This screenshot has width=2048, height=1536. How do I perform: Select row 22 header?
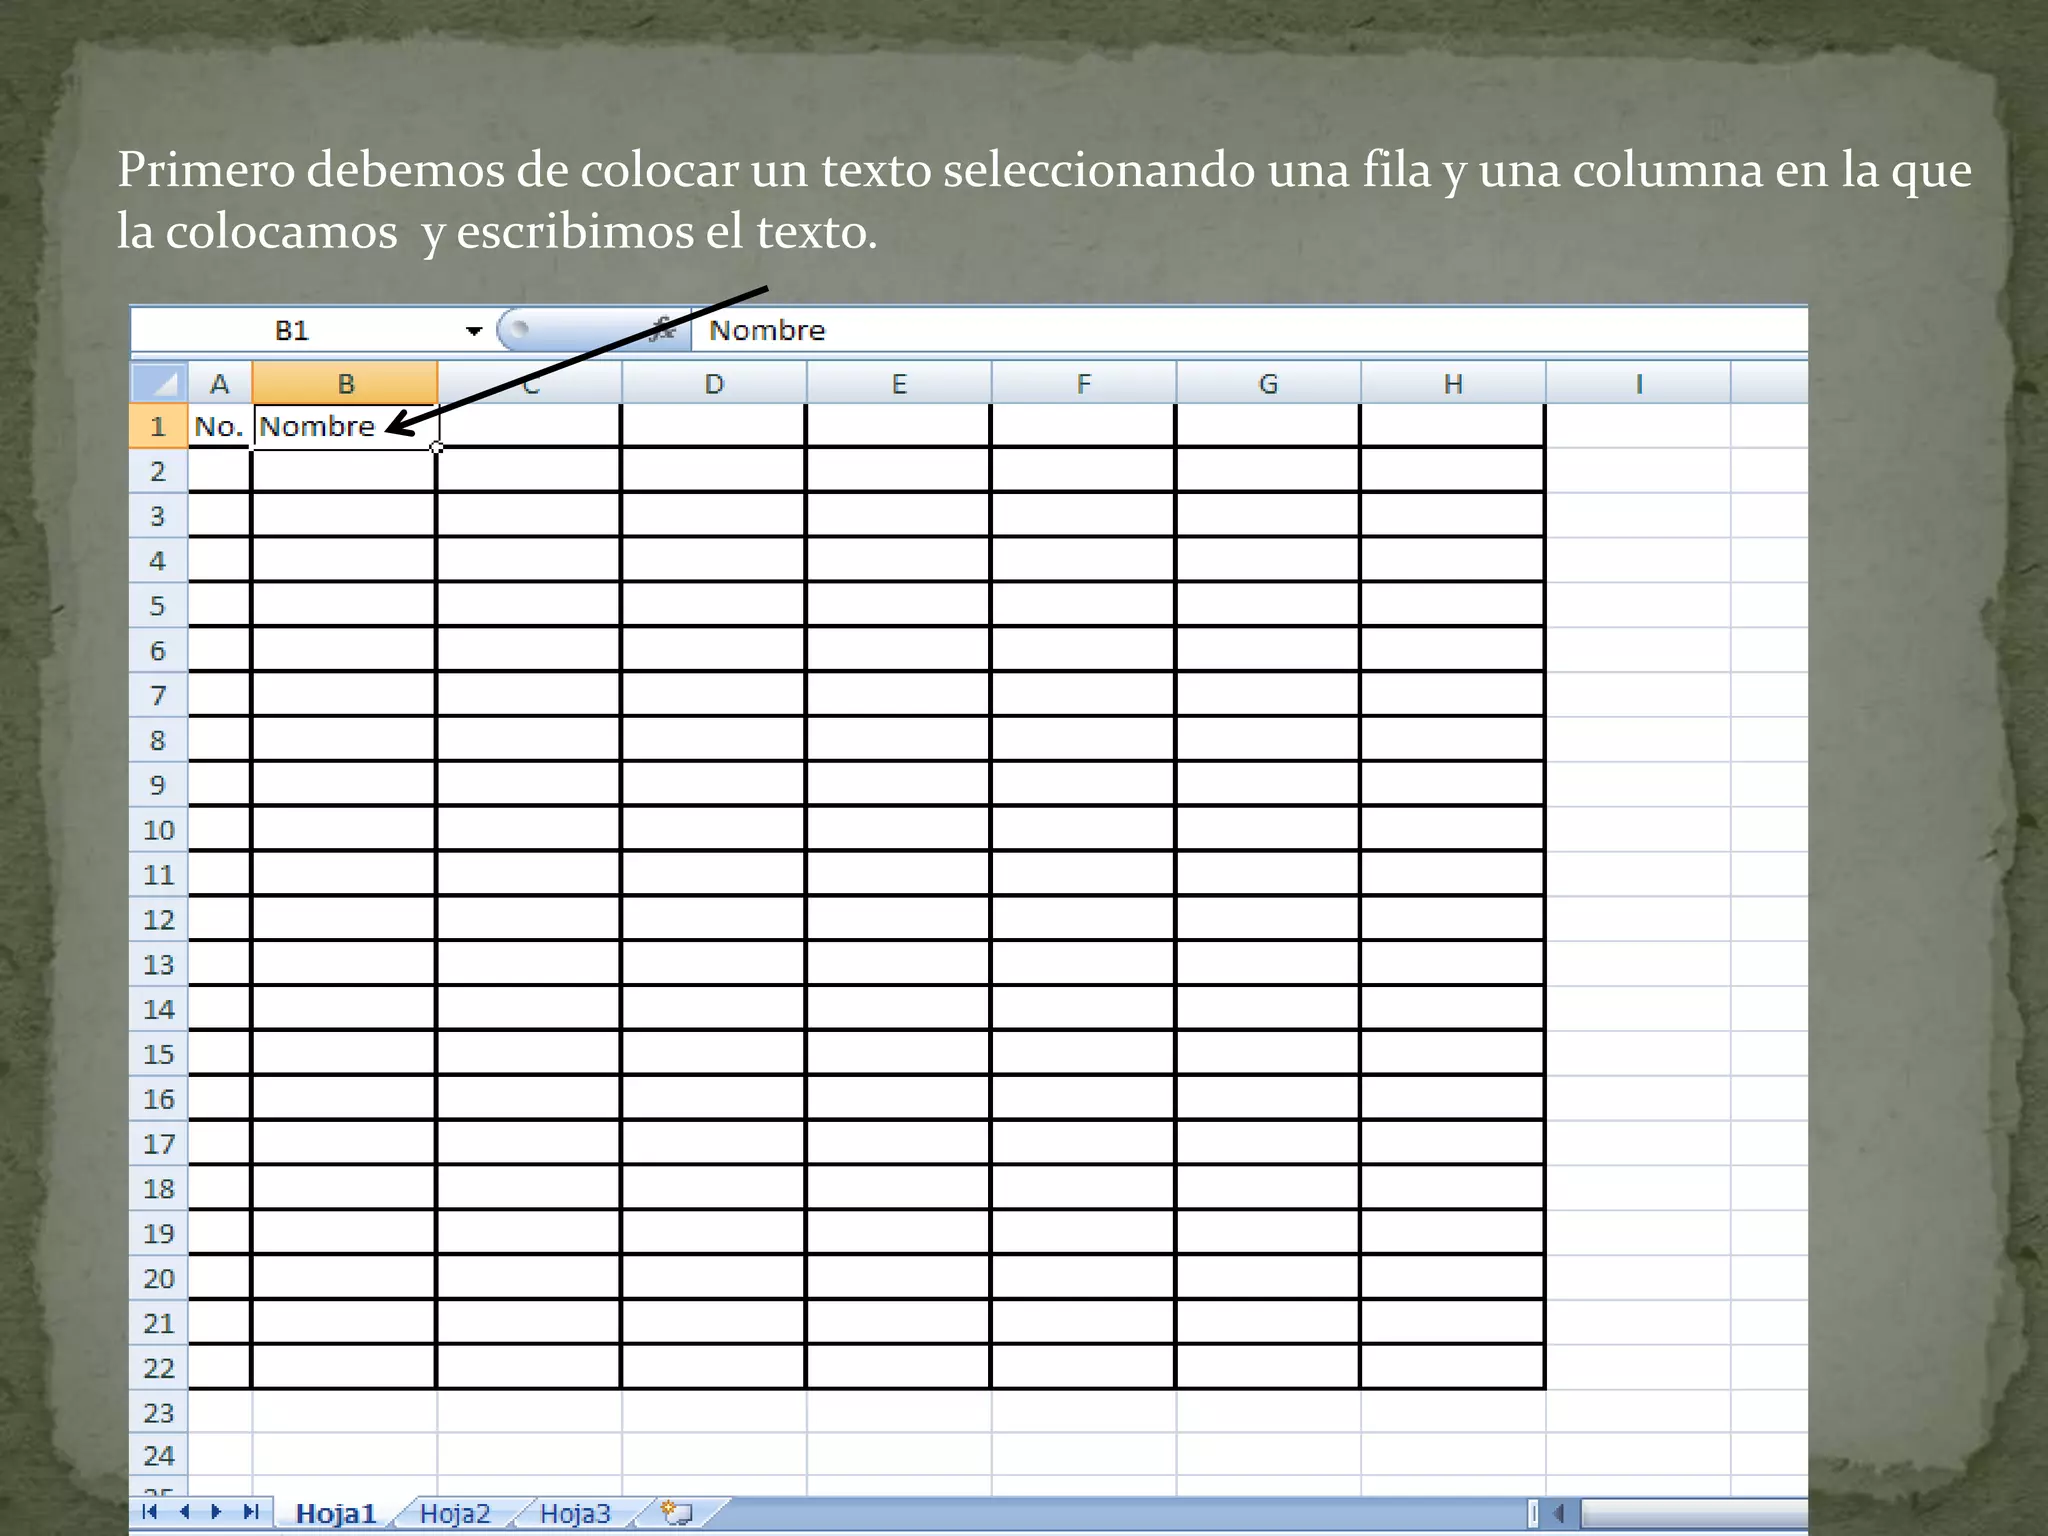click(x=158, y=1368)
